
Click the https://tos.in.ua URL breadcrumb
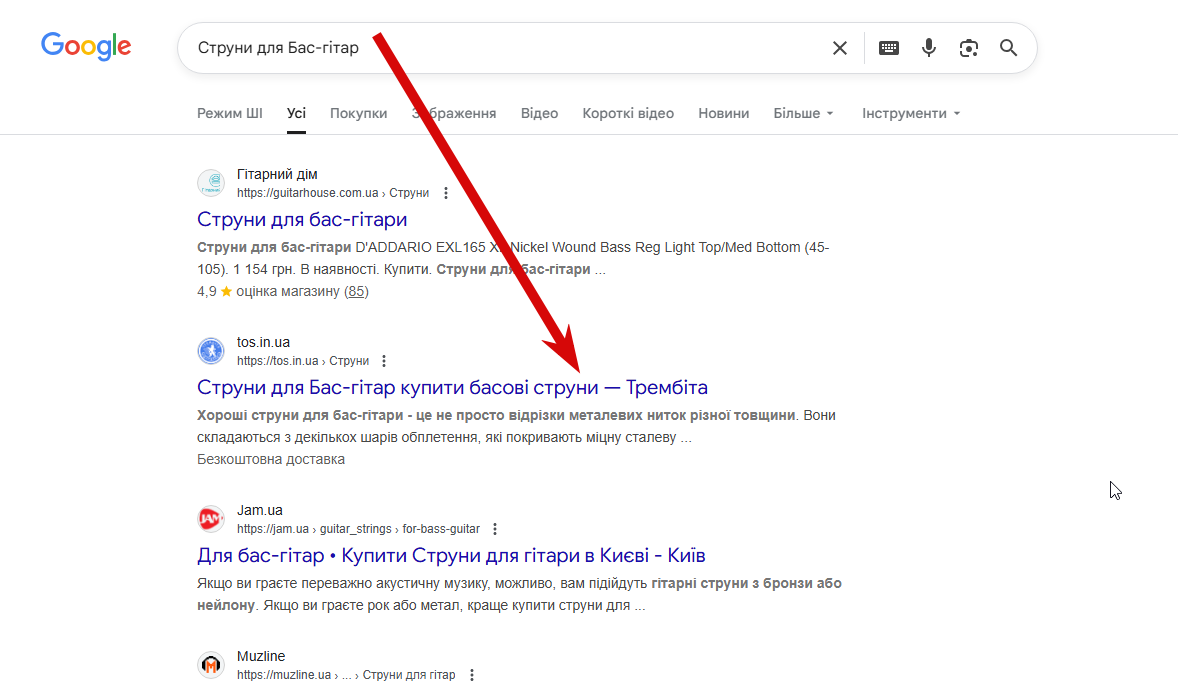point(303,361)
